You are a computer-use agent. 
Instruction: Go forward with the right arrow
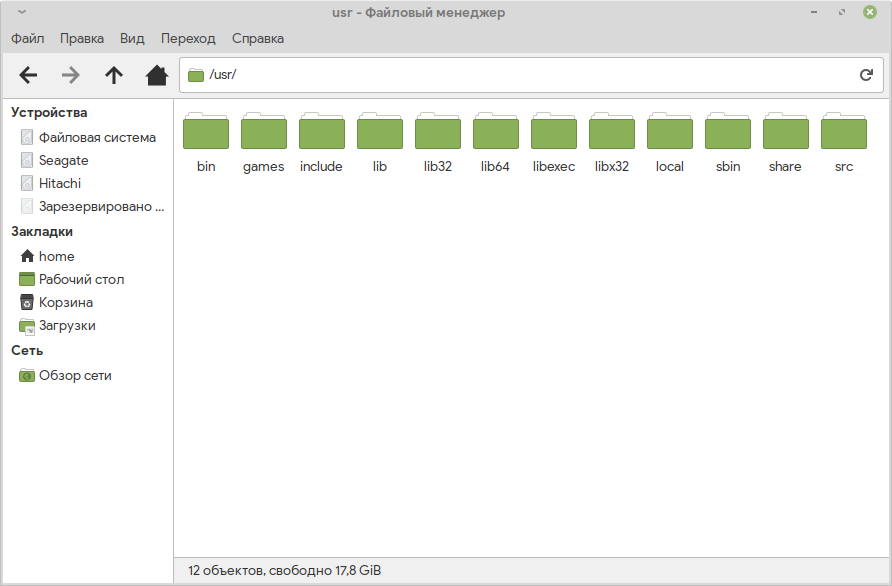[71, 75]
